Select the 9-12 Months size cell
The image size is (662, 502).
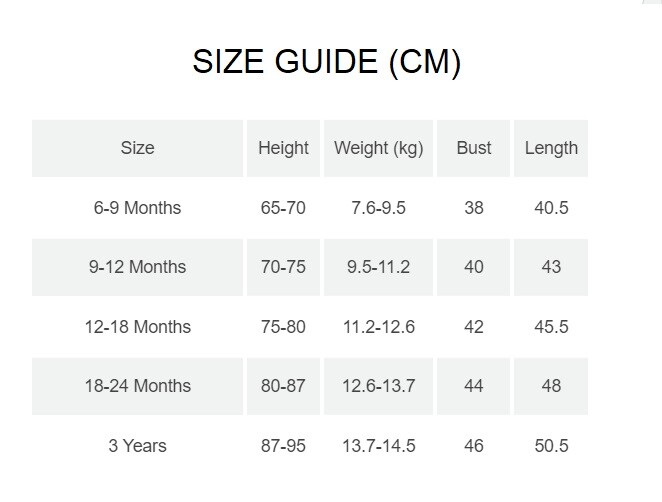(137, 267)
